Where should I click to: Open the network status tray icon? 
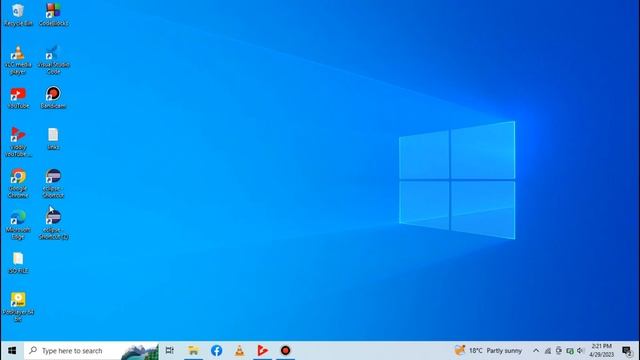point(548,351)
